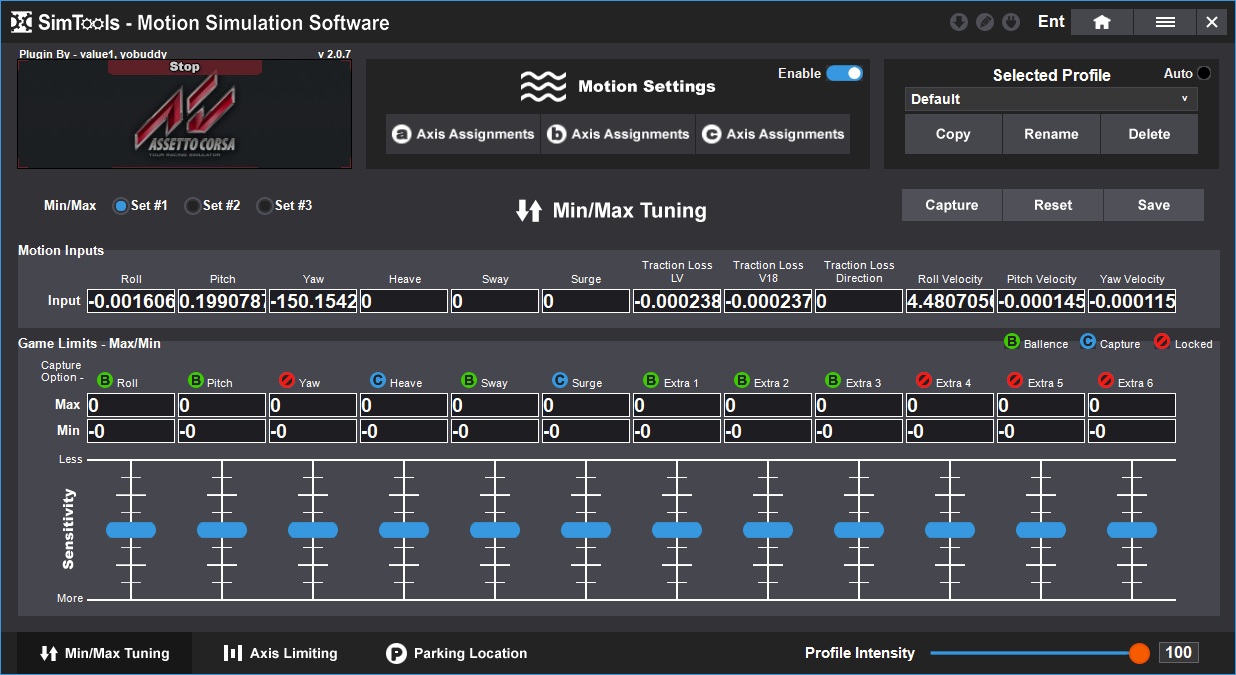
Task: Open the Axis Limiting tab
Action: click(x=280, y=653)
